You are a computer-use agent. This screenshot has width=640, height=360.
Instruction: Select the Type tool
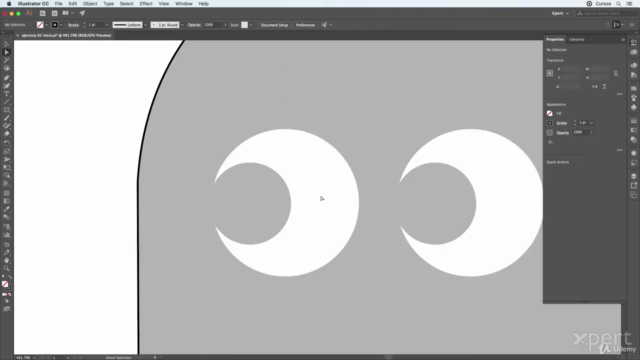point(7,94)
